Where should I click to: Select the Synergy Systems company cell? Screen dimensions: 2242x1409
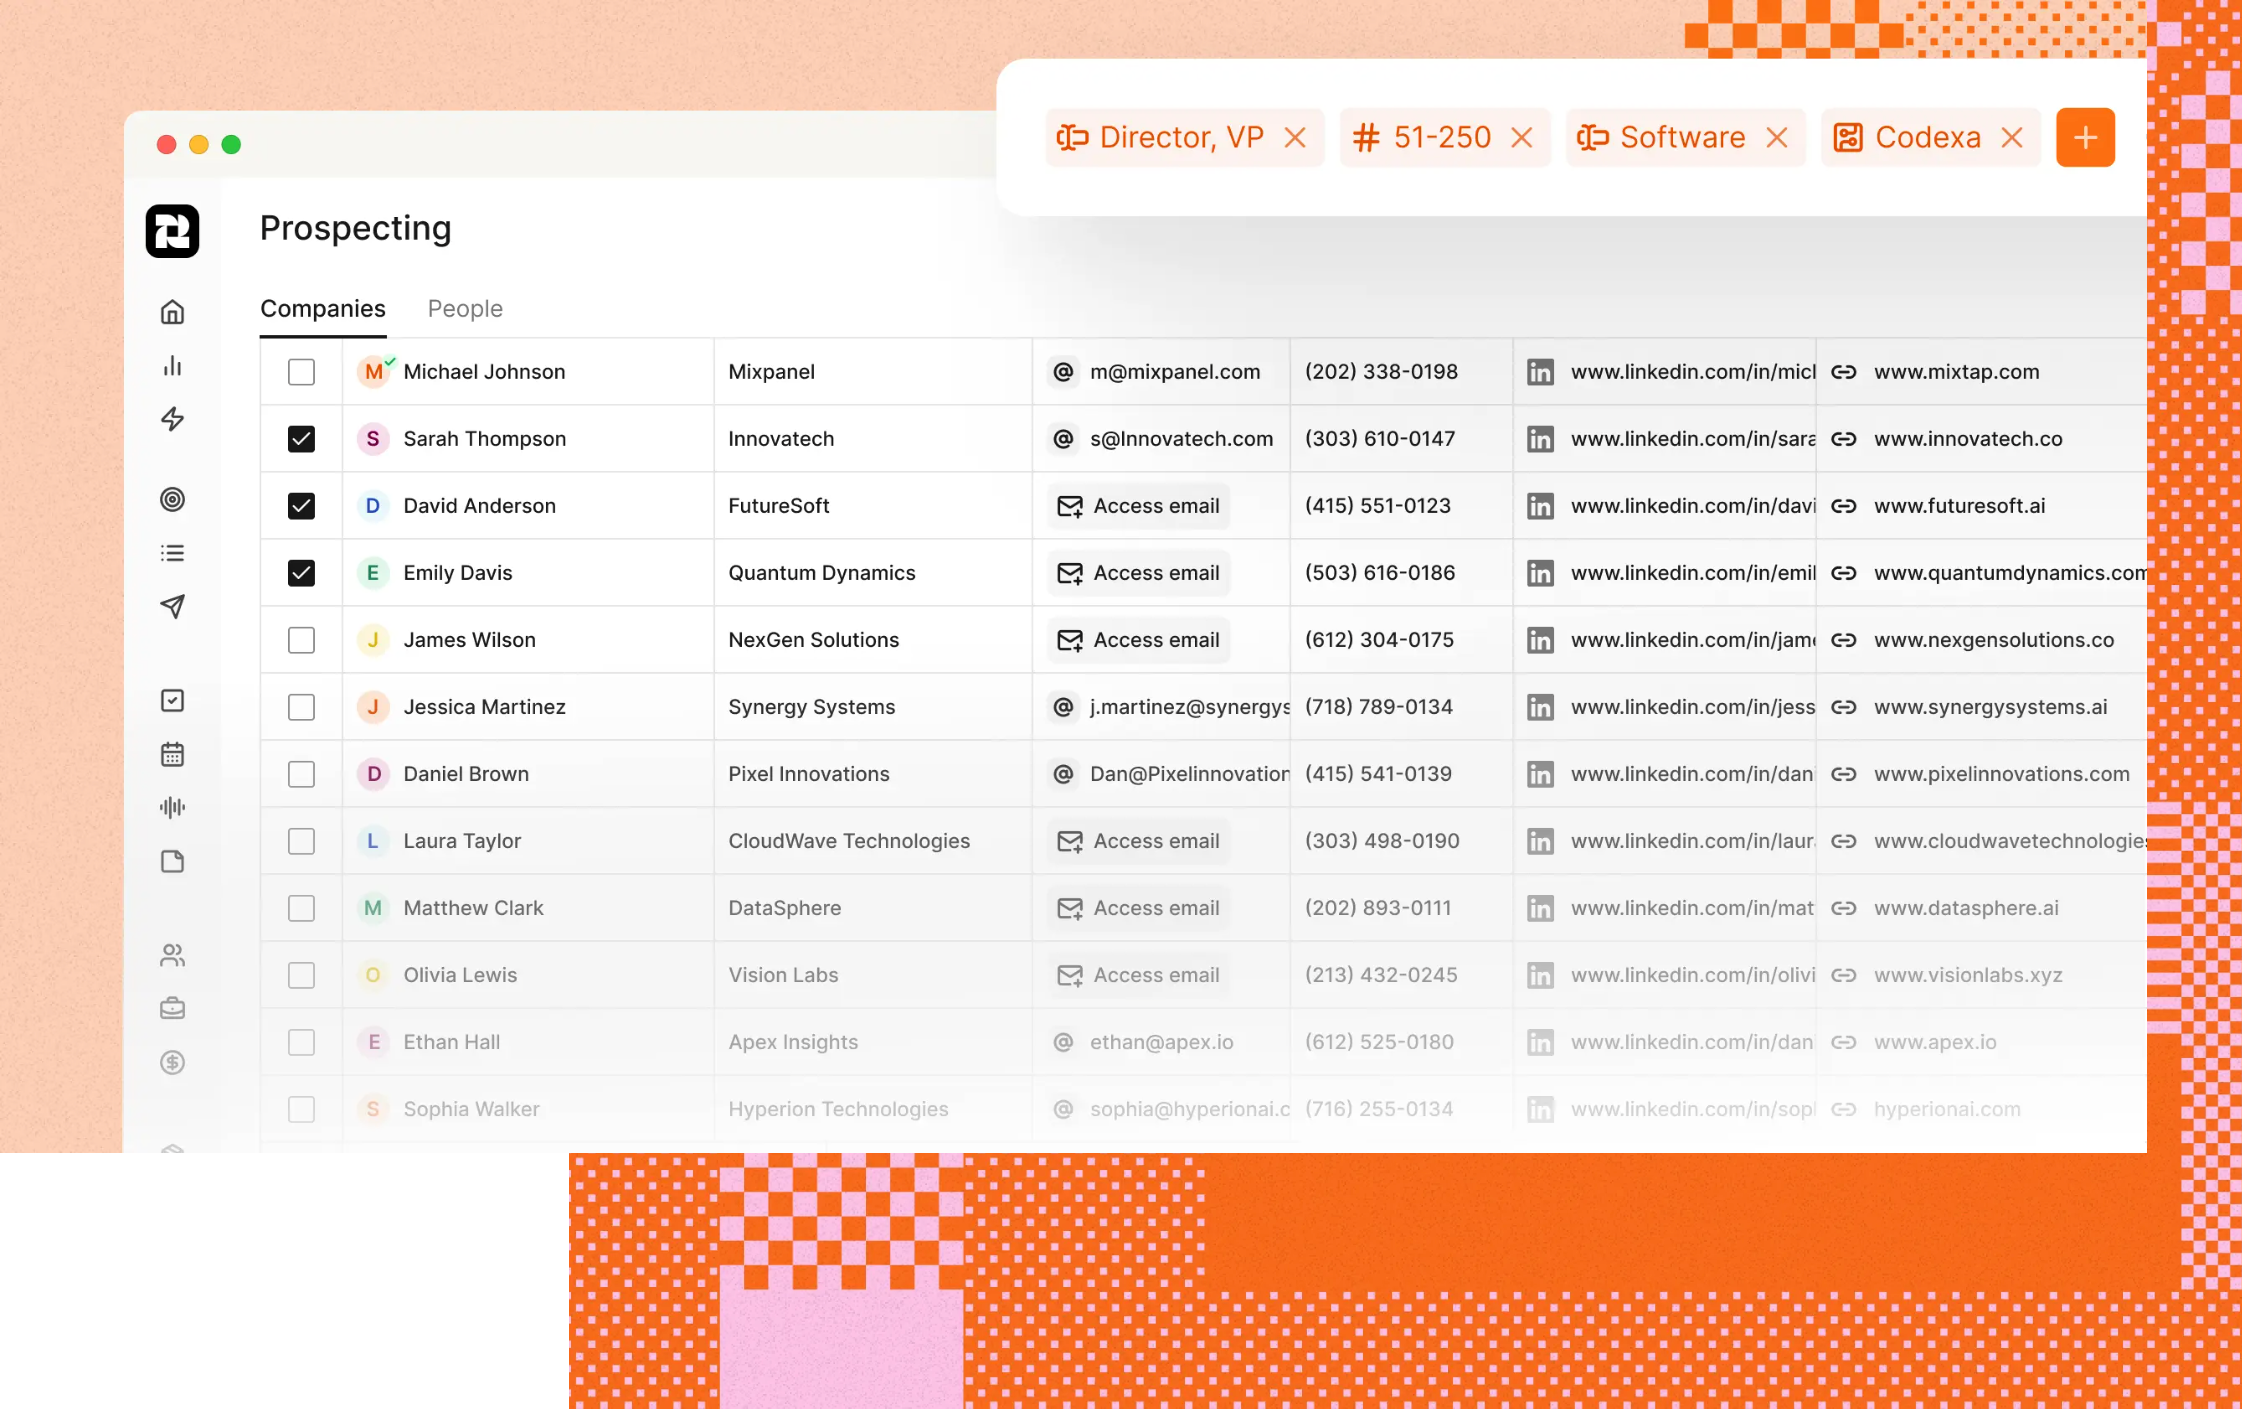pyautogui.click(x=872, y=707)
